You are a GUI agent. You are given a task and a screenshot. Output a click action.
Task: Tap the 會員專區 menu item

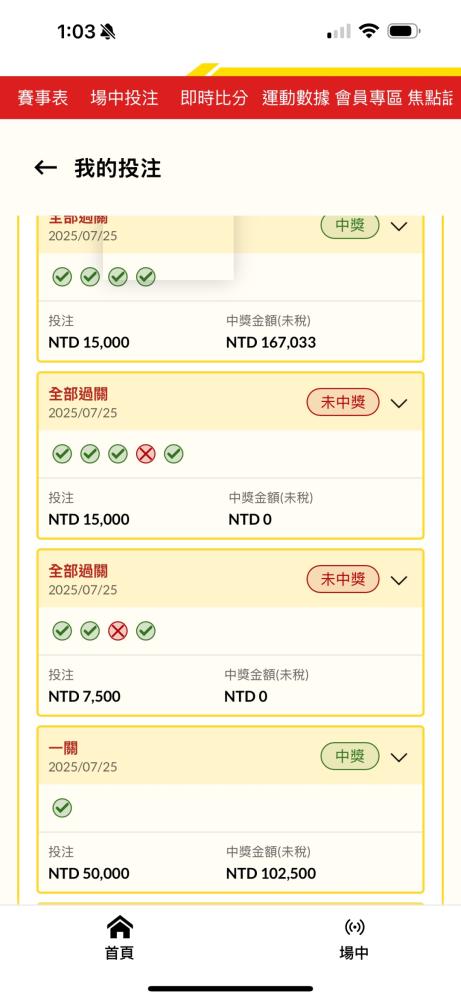(369, 98)
